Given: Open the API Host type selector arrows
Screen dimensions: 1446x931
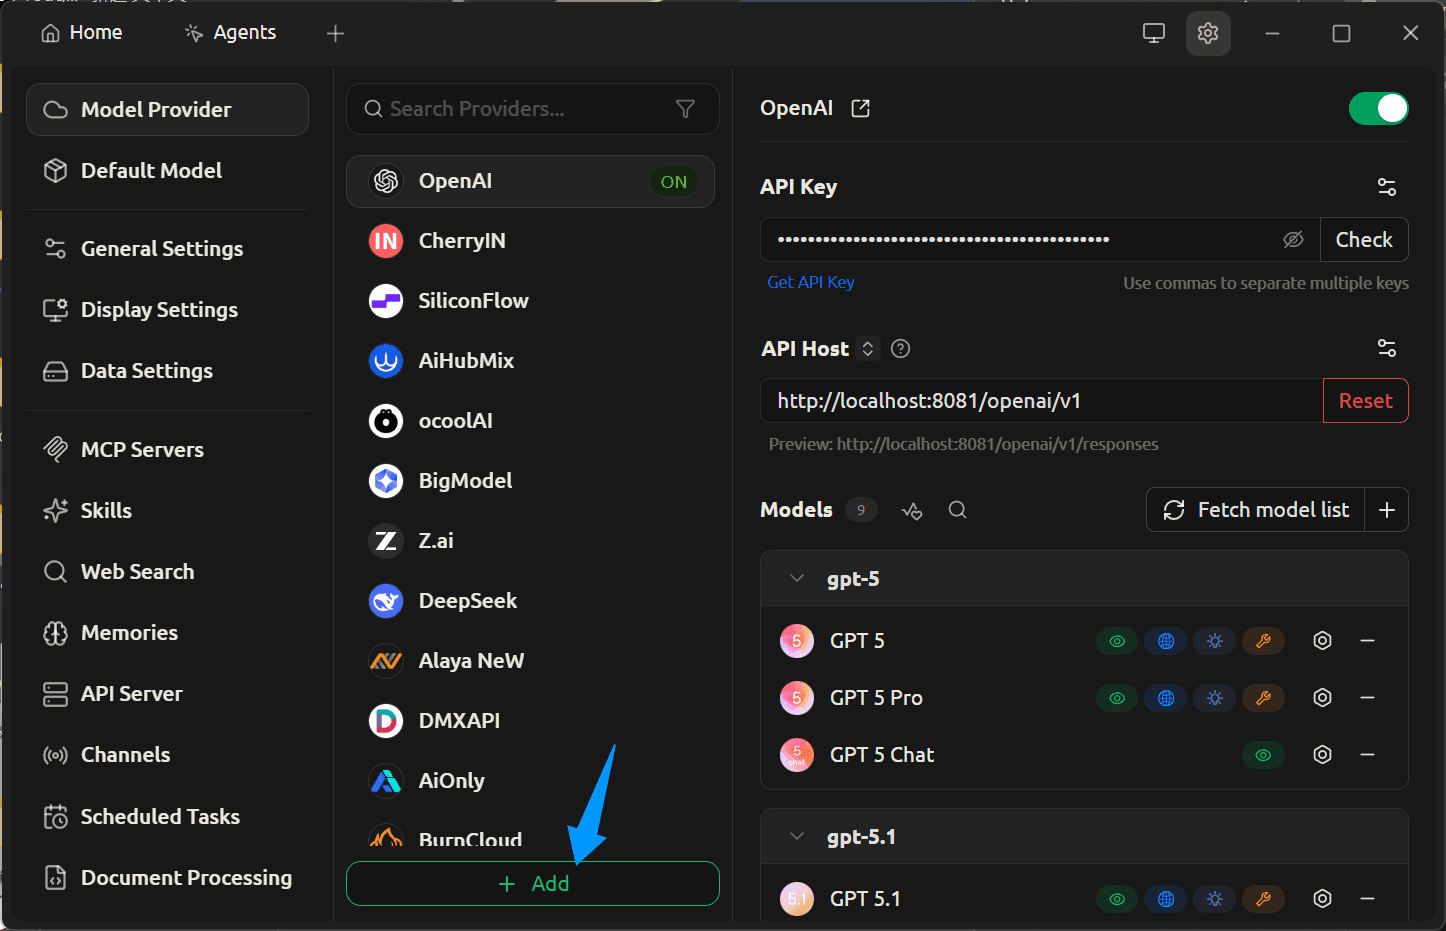Looking at the screenshot, I should 868,349.
